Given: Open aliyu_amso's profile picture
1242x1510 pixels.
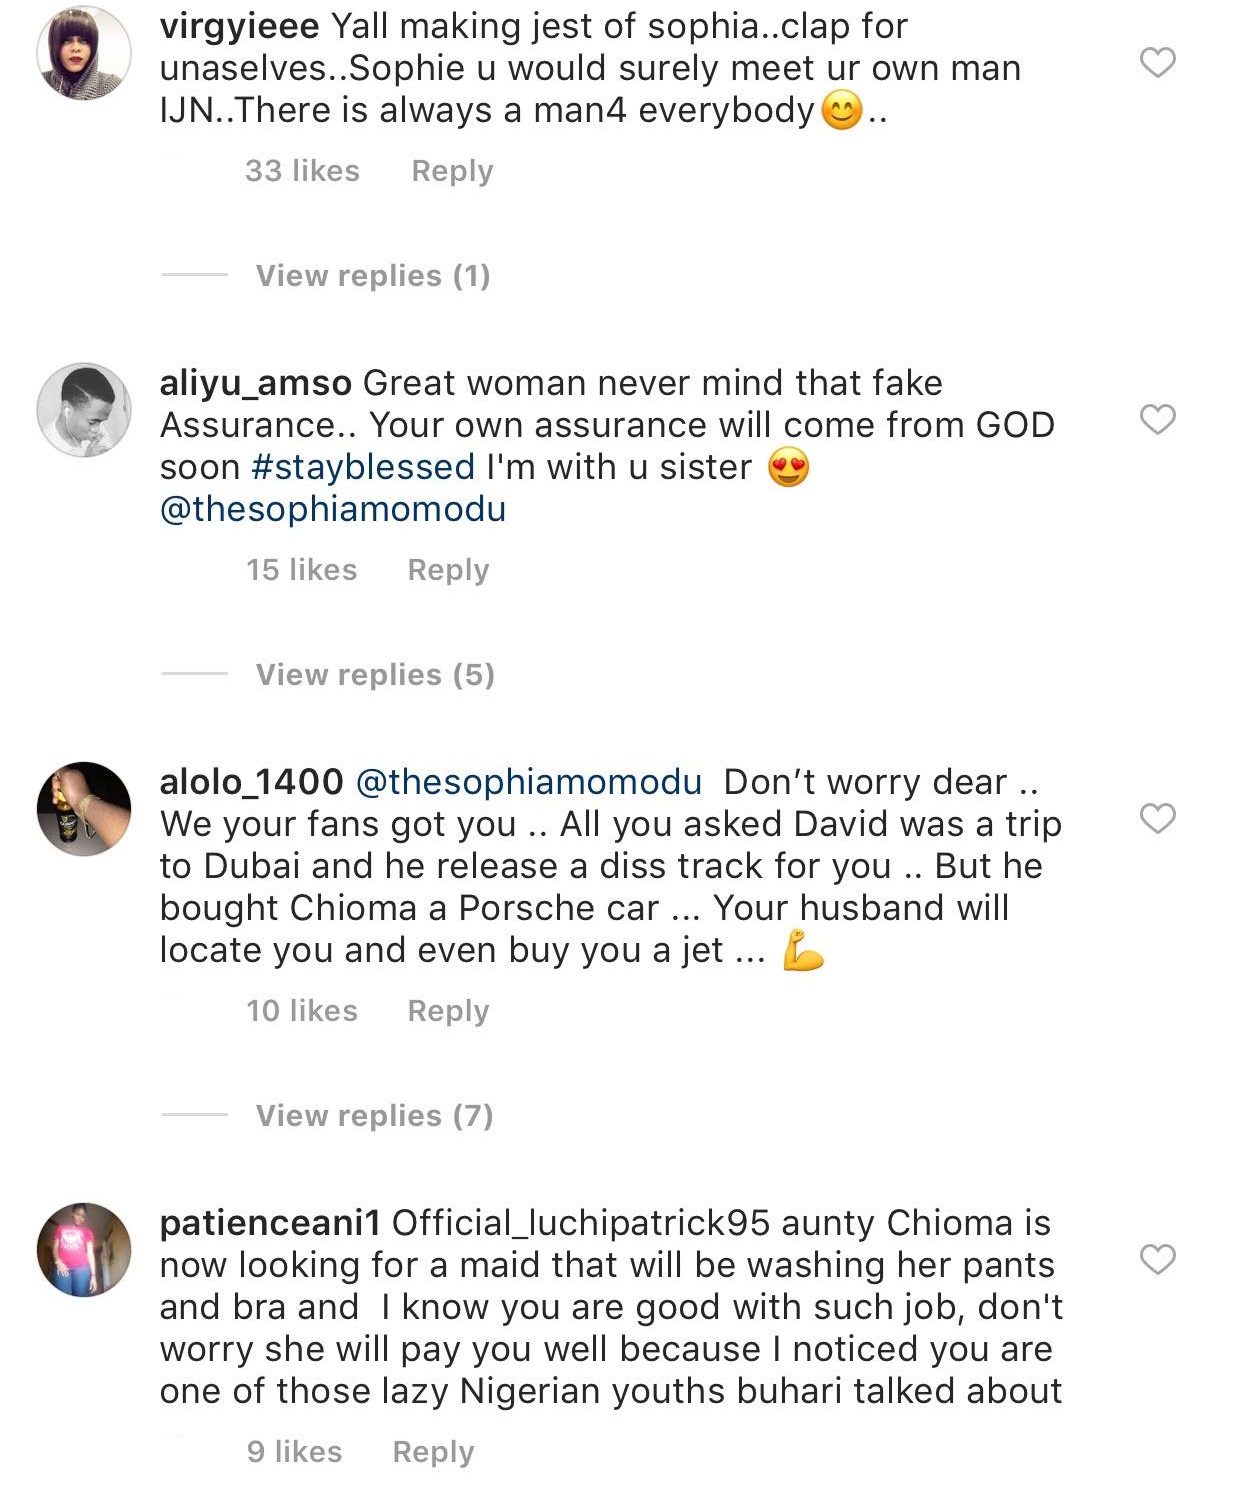Looking at the screenshot, I should [x=84, y=410].
